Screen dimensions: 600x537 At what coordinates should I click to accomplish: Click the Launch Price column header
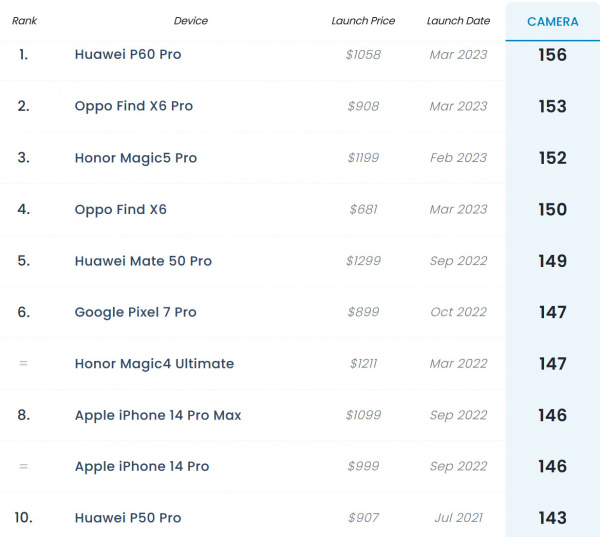click(x=363, y=21)
